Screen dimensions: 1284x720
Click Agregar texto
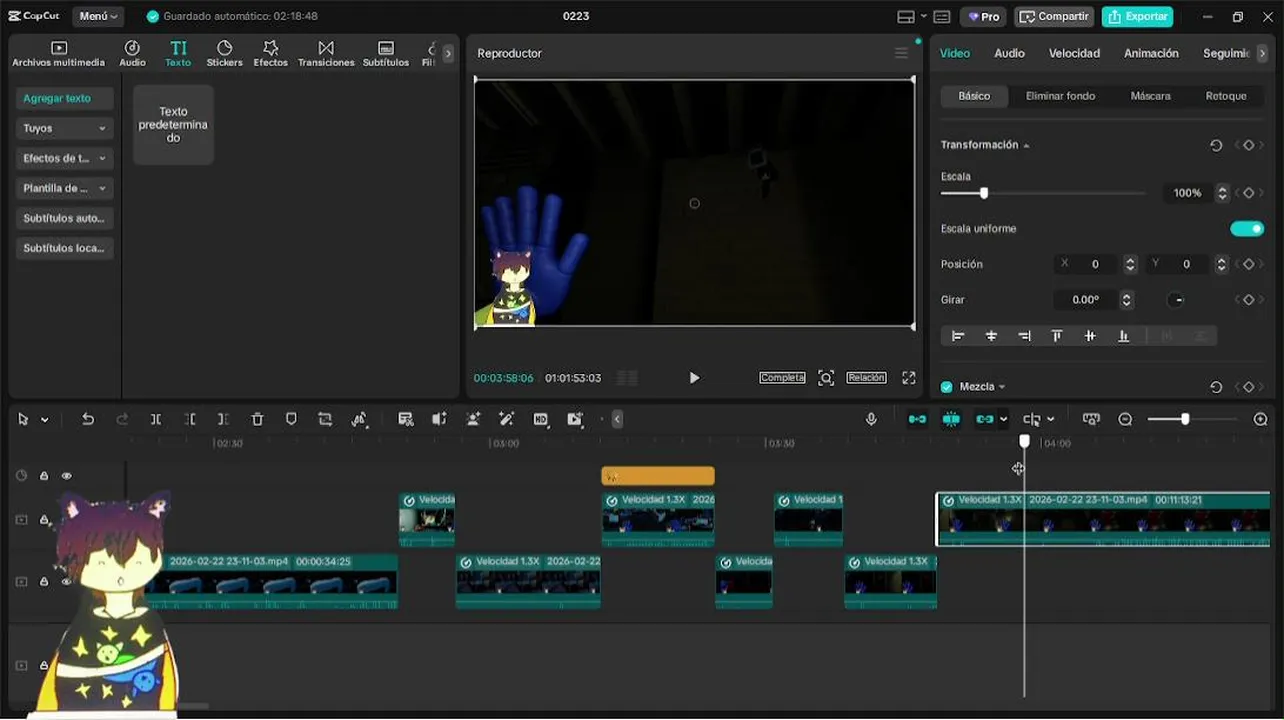tap(65, 98)
